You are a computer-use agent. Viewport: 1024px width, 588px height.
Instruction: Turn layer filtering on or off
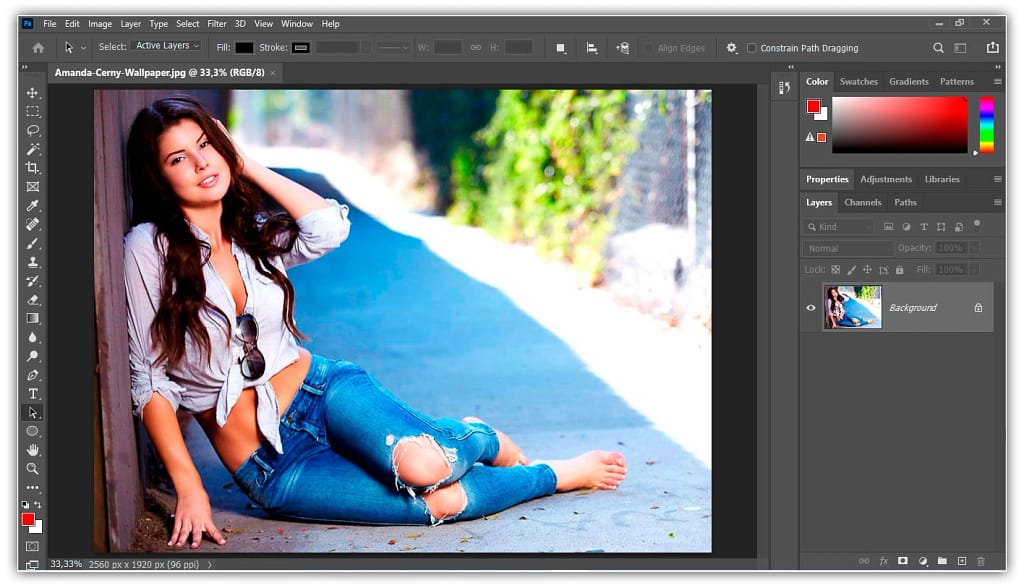(x=977, y=223)
